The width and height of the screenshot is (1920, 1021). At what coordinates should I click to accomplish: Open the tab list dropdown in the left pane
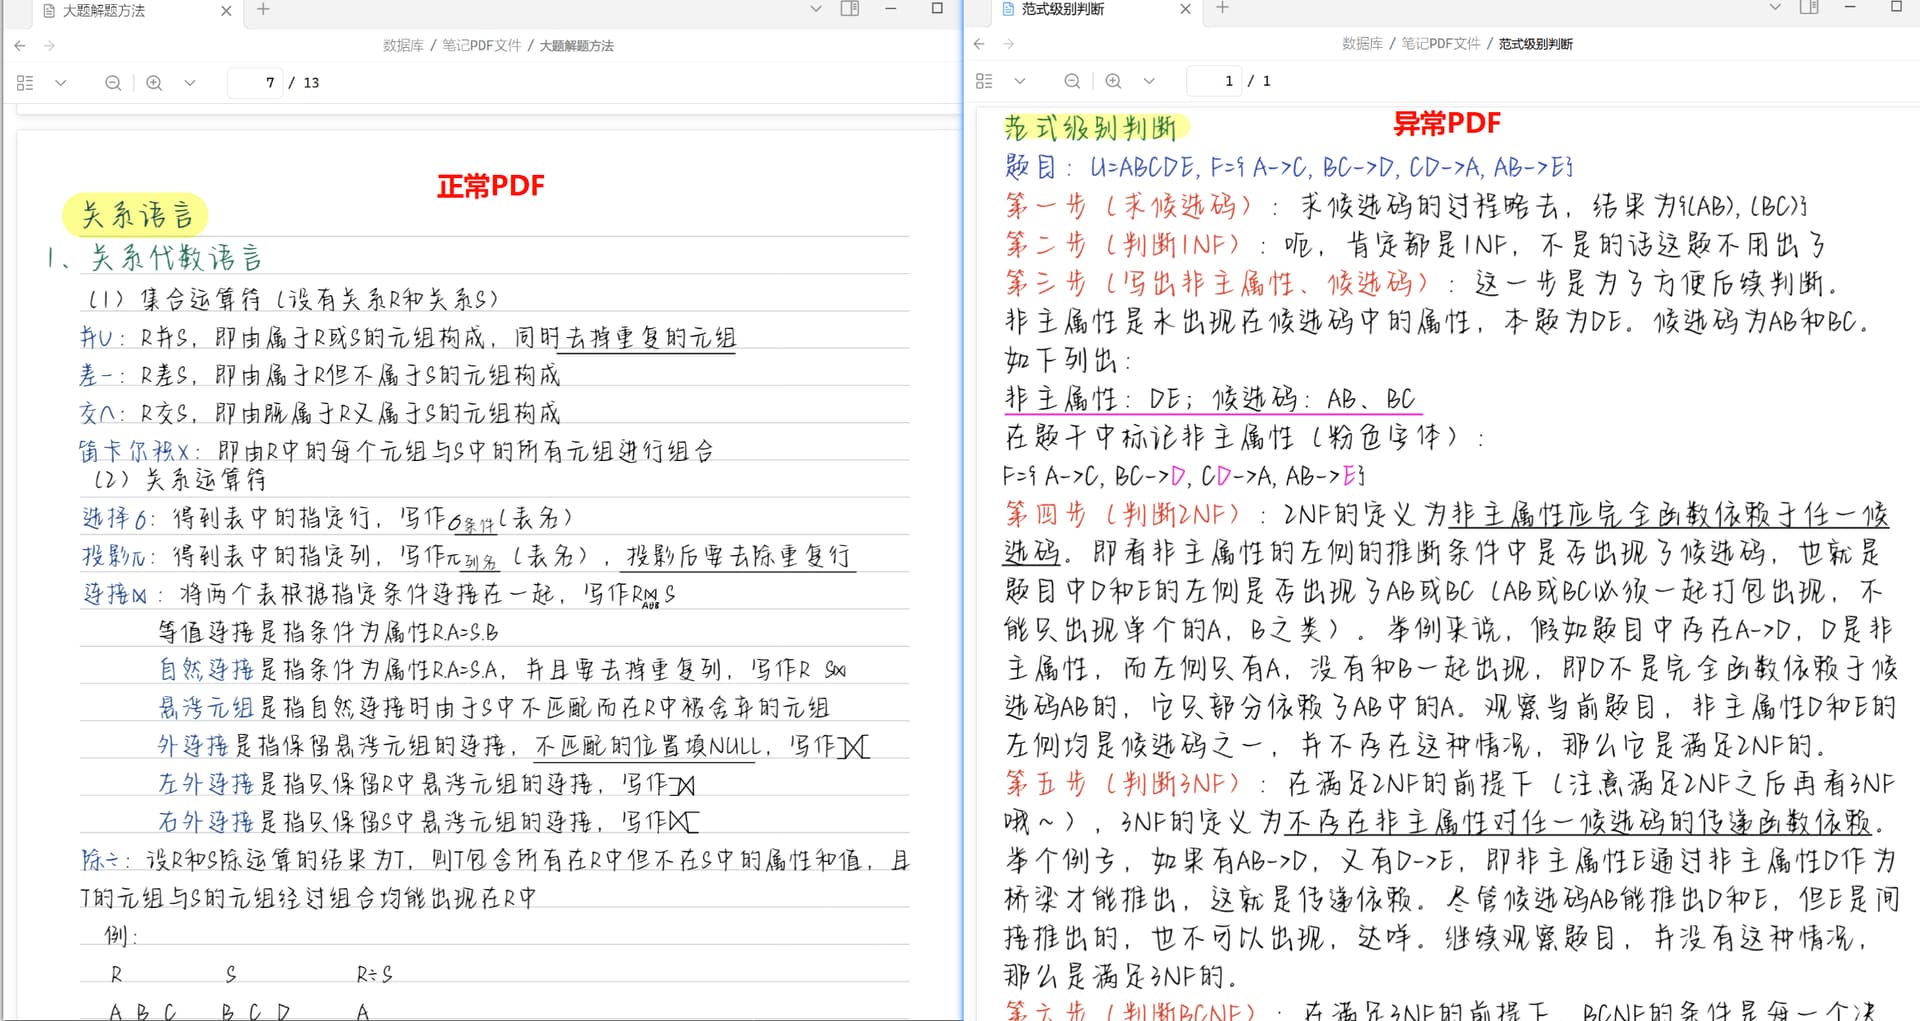pyautogui.click(x=816, y=9)
